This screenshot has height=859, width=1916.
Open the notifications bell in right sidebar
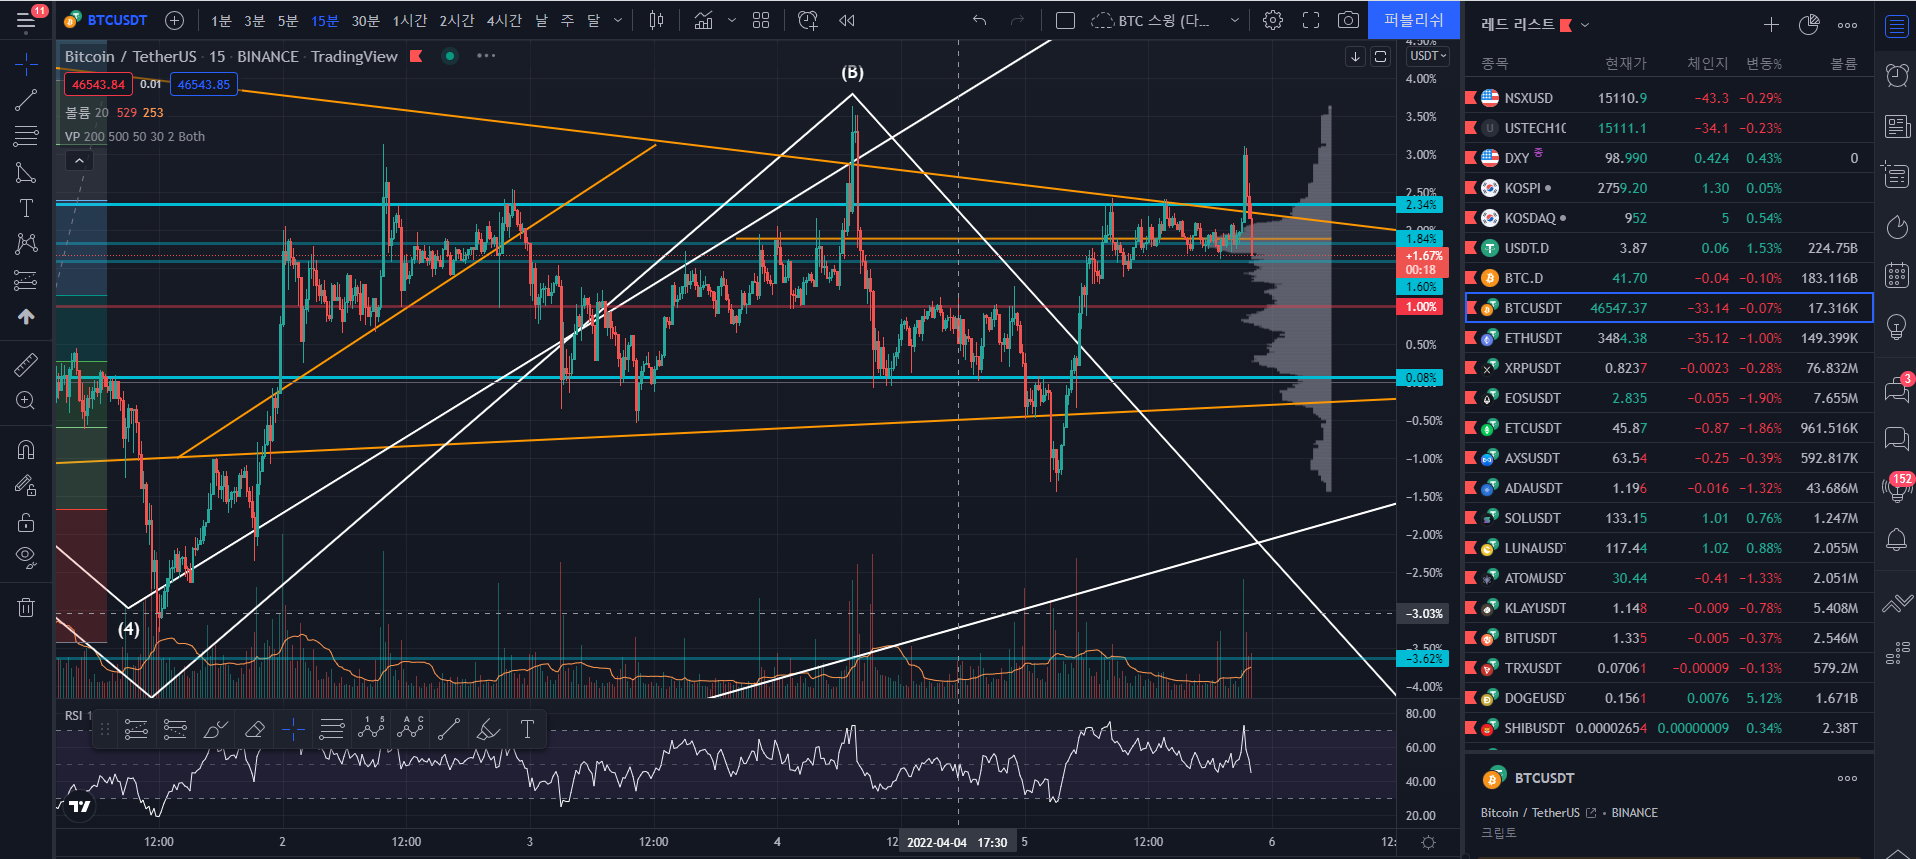[x=1896, y=541]
